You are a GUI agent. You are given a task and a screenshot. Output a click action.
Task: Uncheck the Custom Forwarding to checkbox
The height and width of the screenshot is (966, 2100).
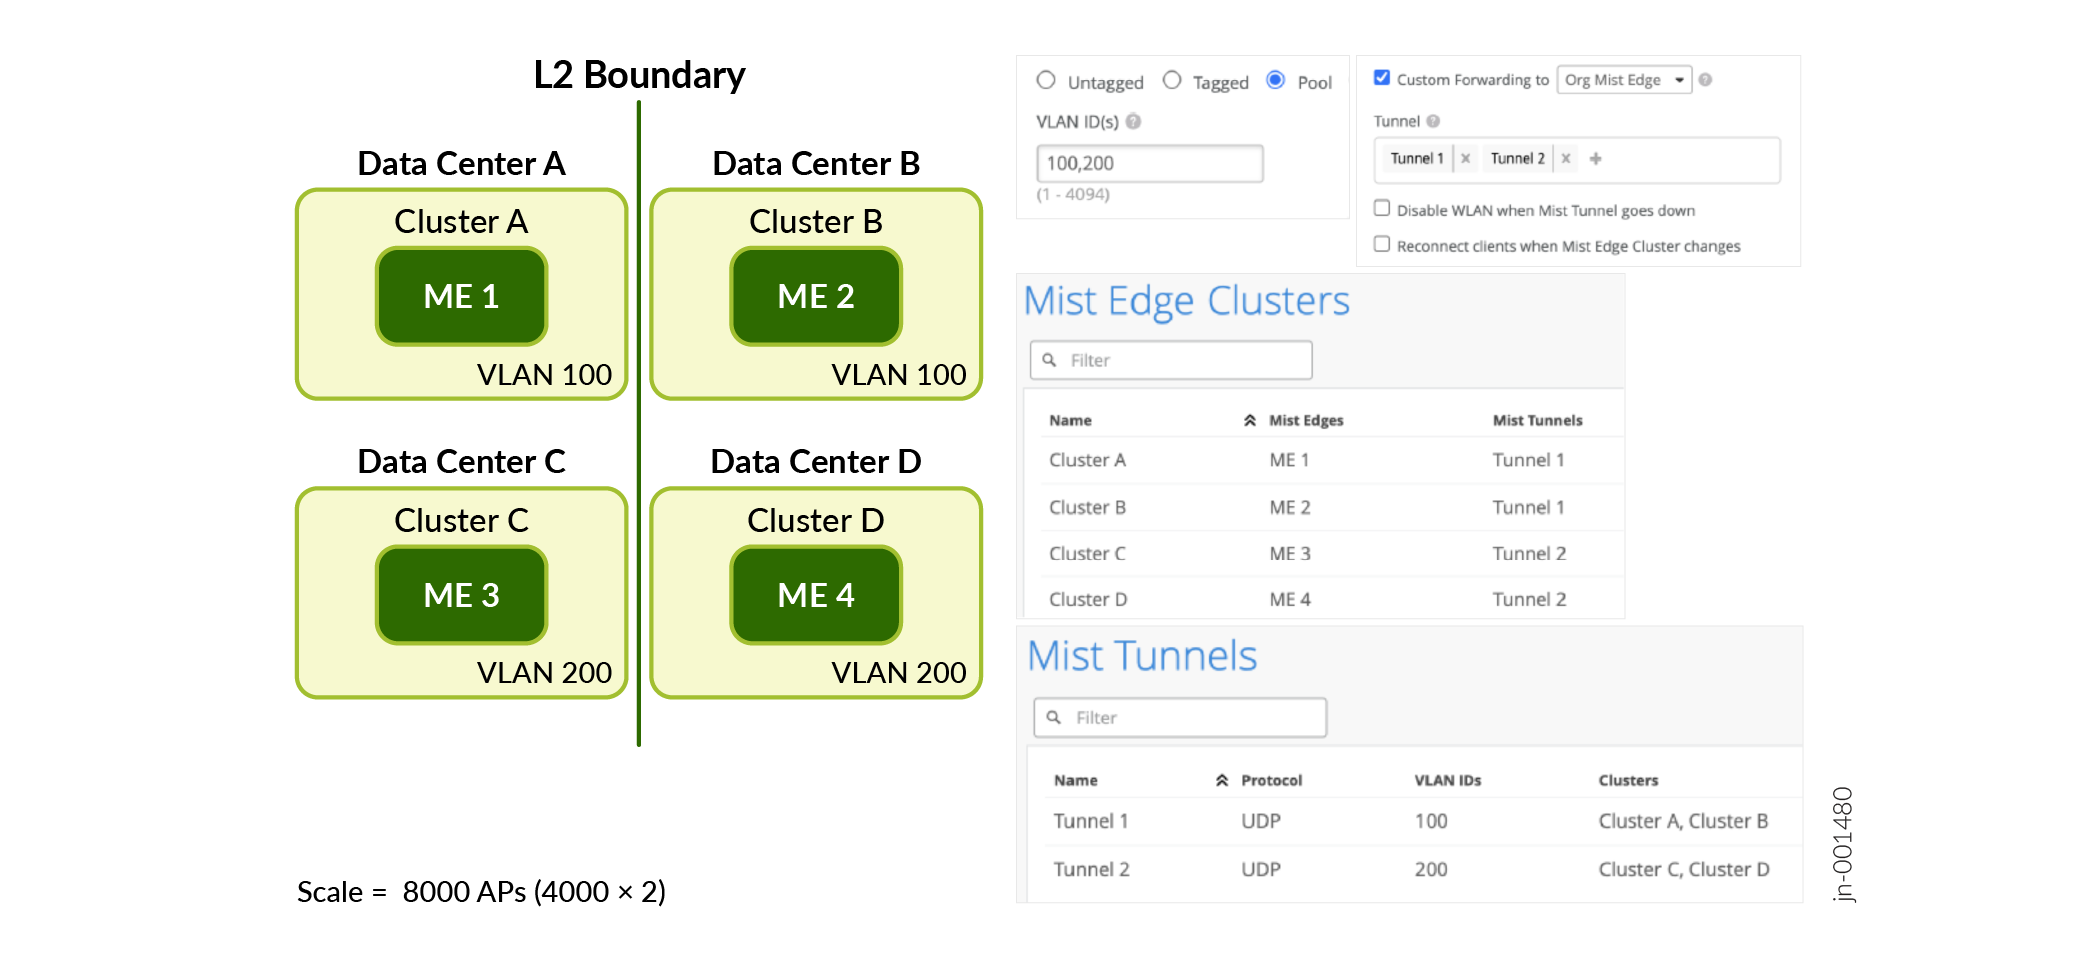1382,78
